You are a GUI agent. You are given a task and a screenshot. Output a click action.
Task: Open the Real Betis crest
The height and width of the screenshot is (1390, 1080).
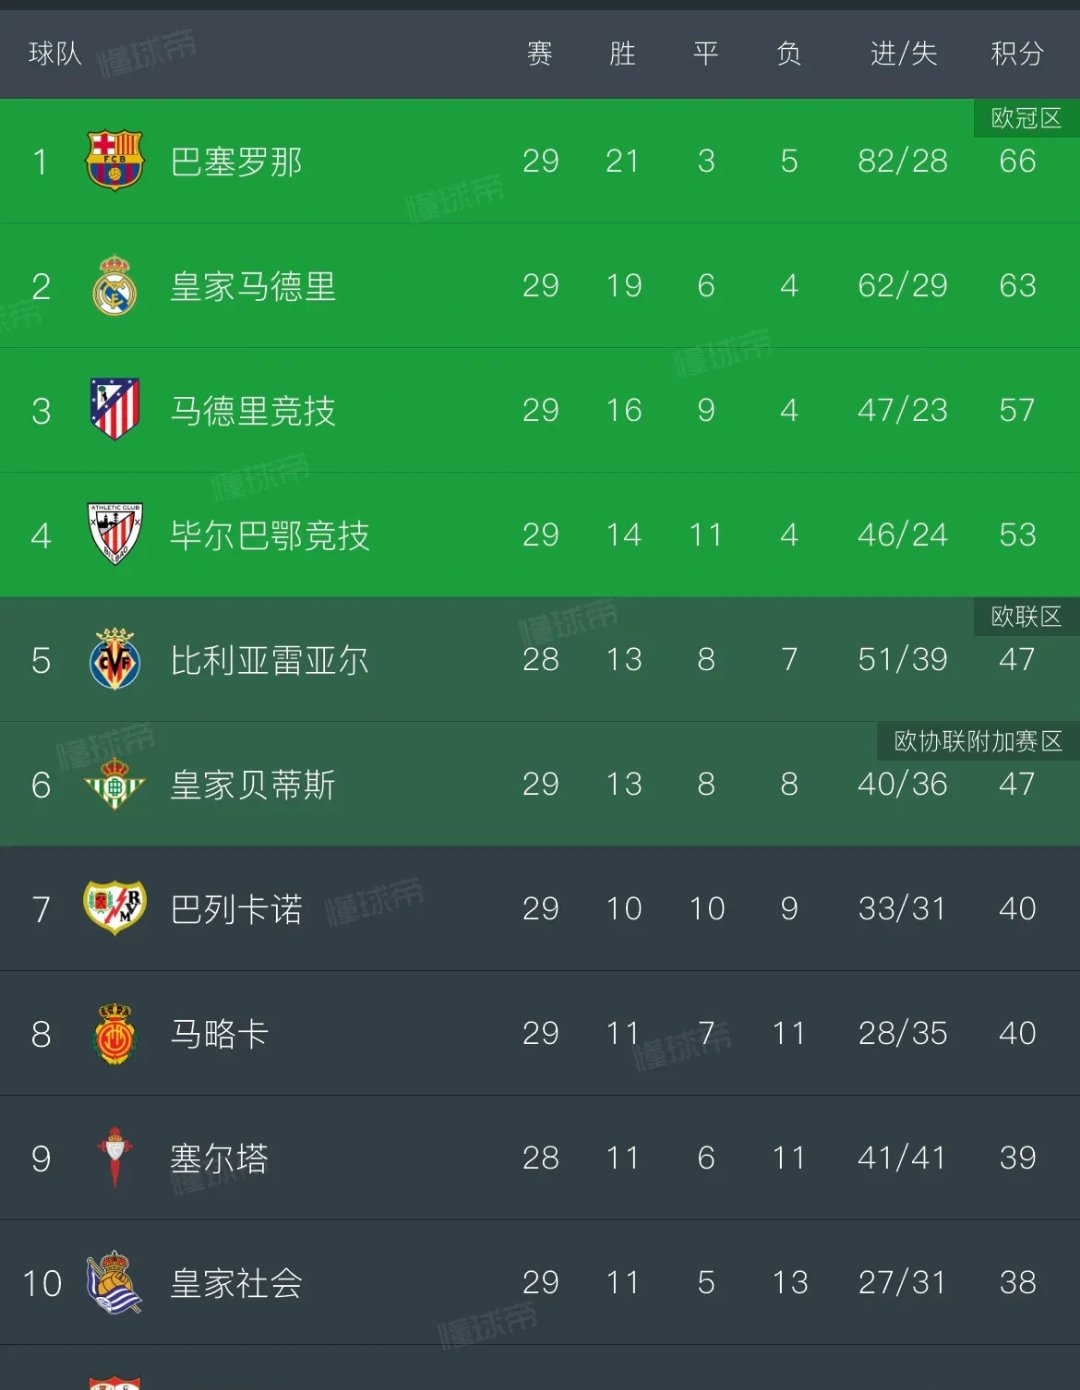click(x=115, y=784)
